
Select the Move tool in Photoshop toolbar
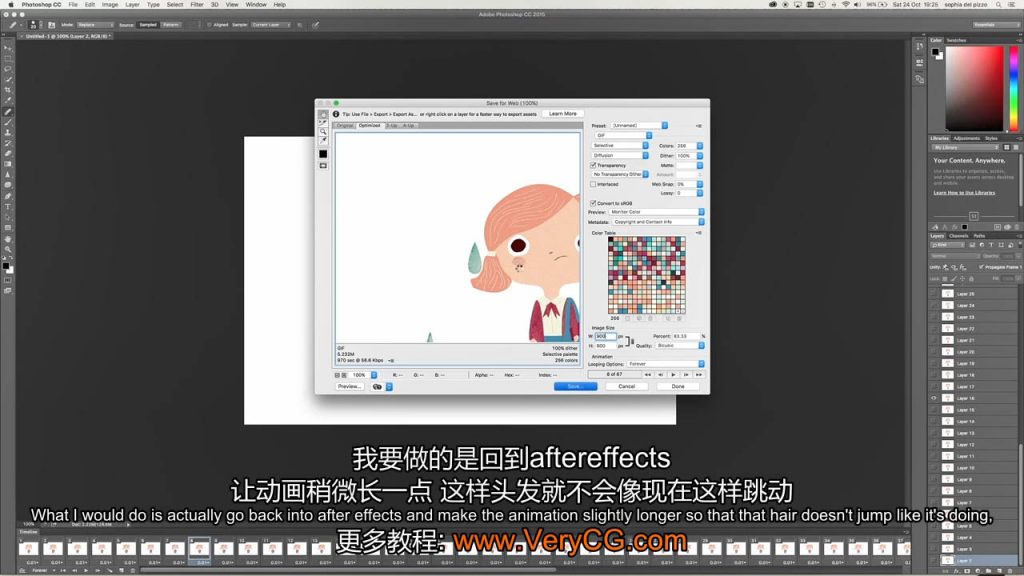8,48
